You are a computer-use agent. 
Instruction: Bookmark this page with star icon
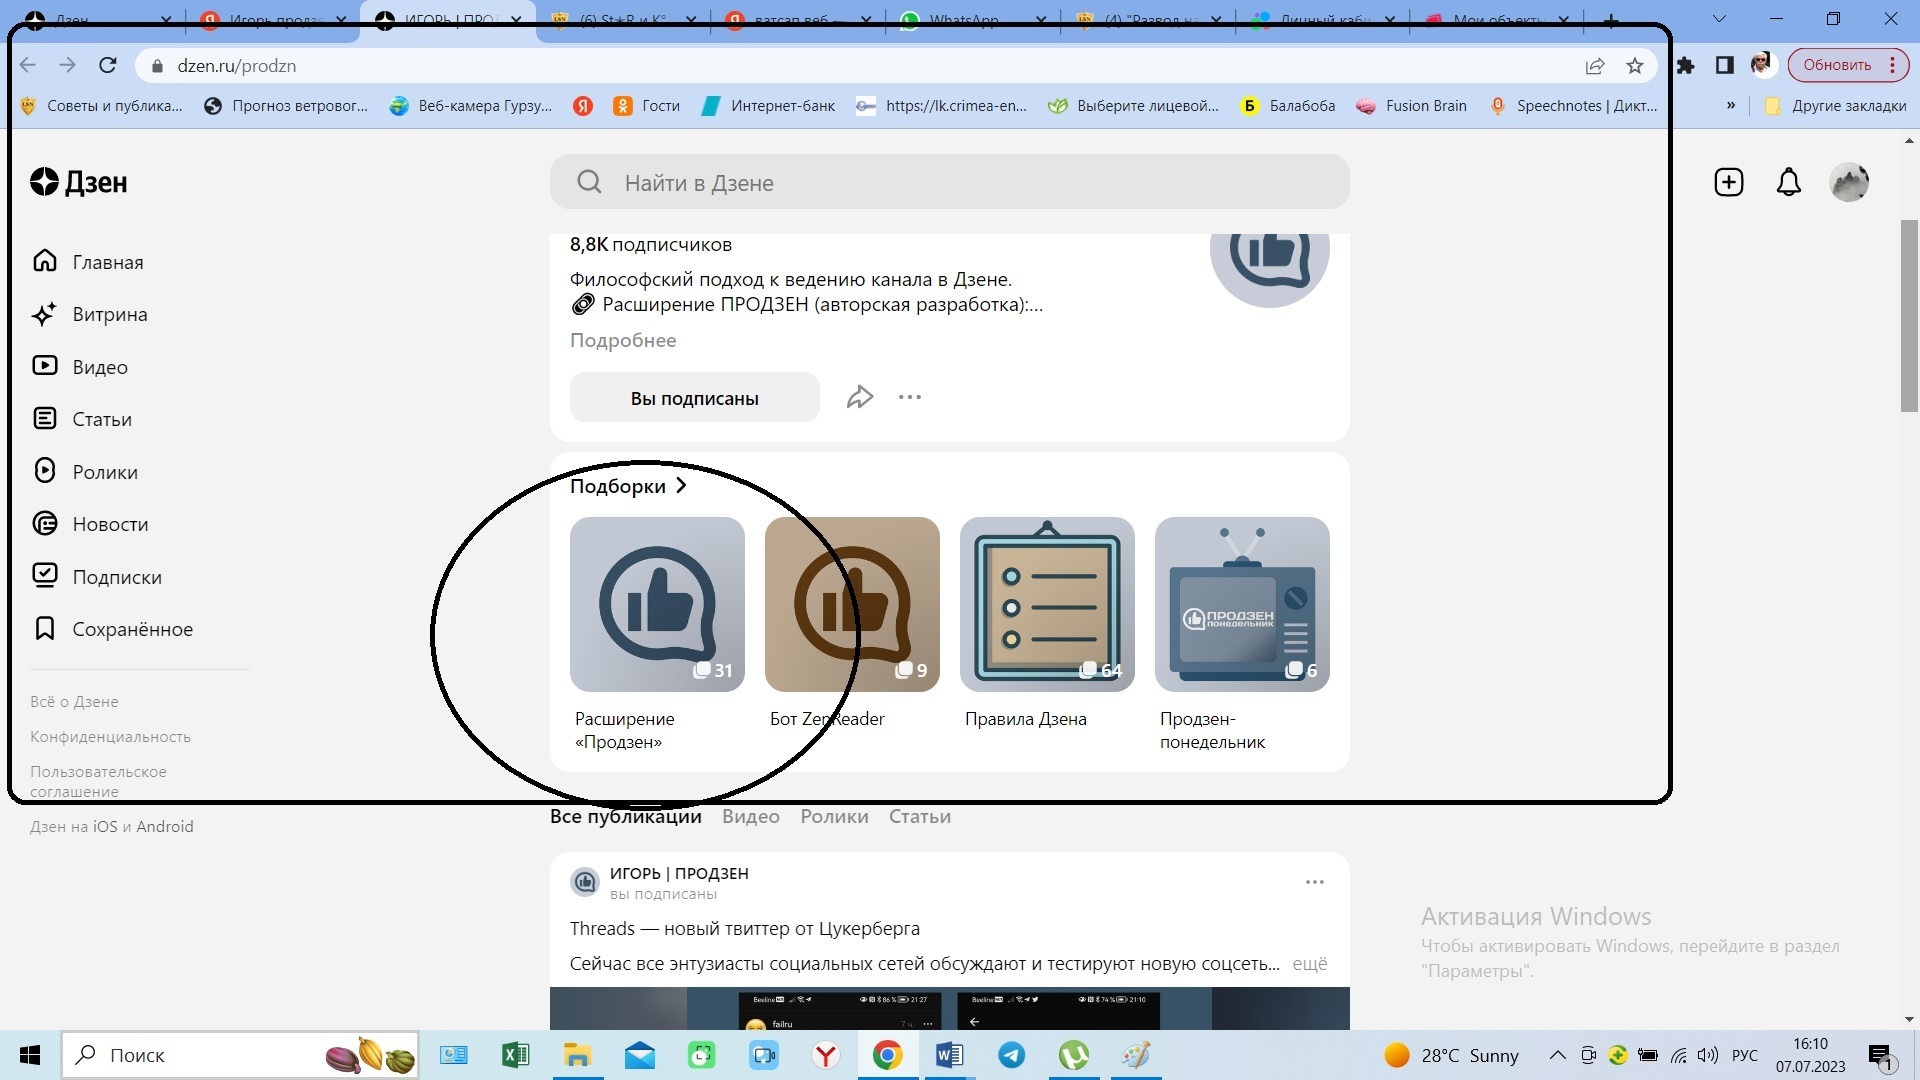[1635, 66]
